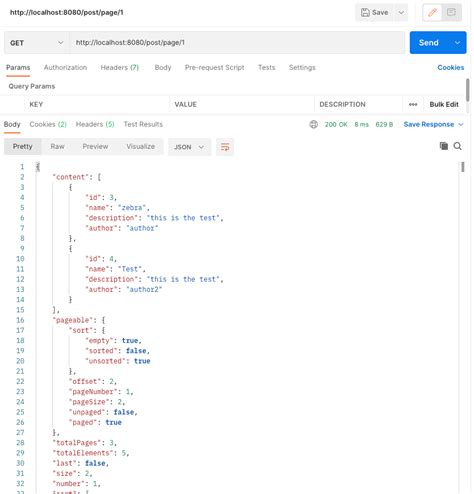Open the GET method dropdown
474x494 pixels.
pos(36,43)
